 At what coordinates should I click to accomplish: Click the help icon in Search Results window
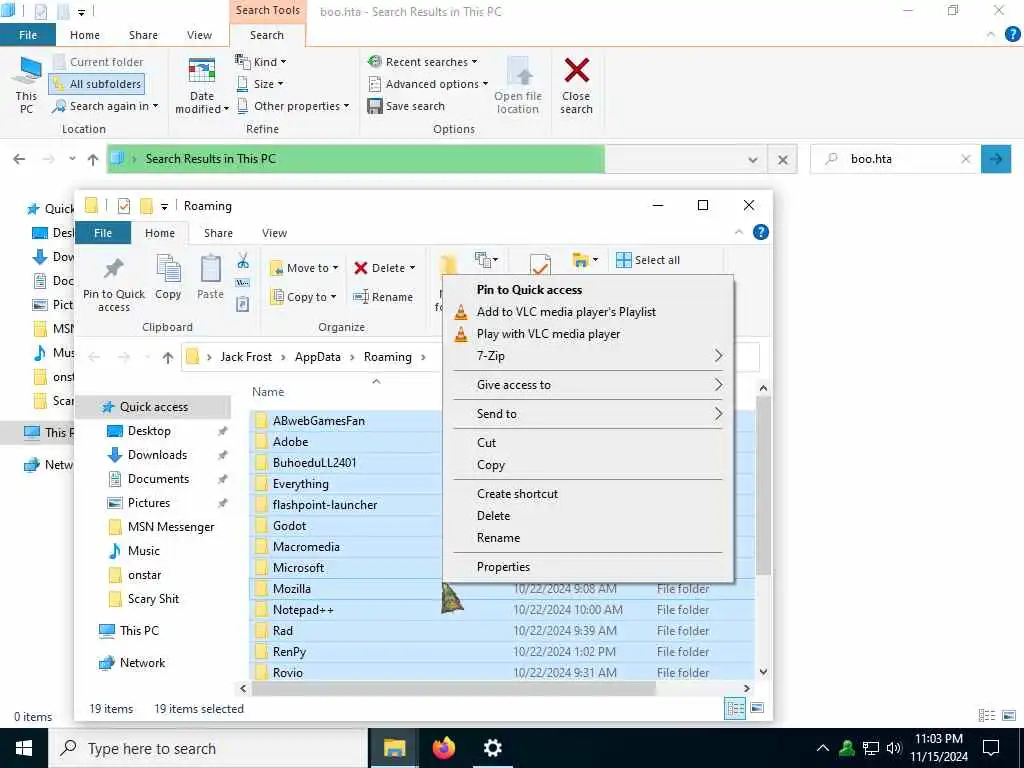coord(1012,35)
